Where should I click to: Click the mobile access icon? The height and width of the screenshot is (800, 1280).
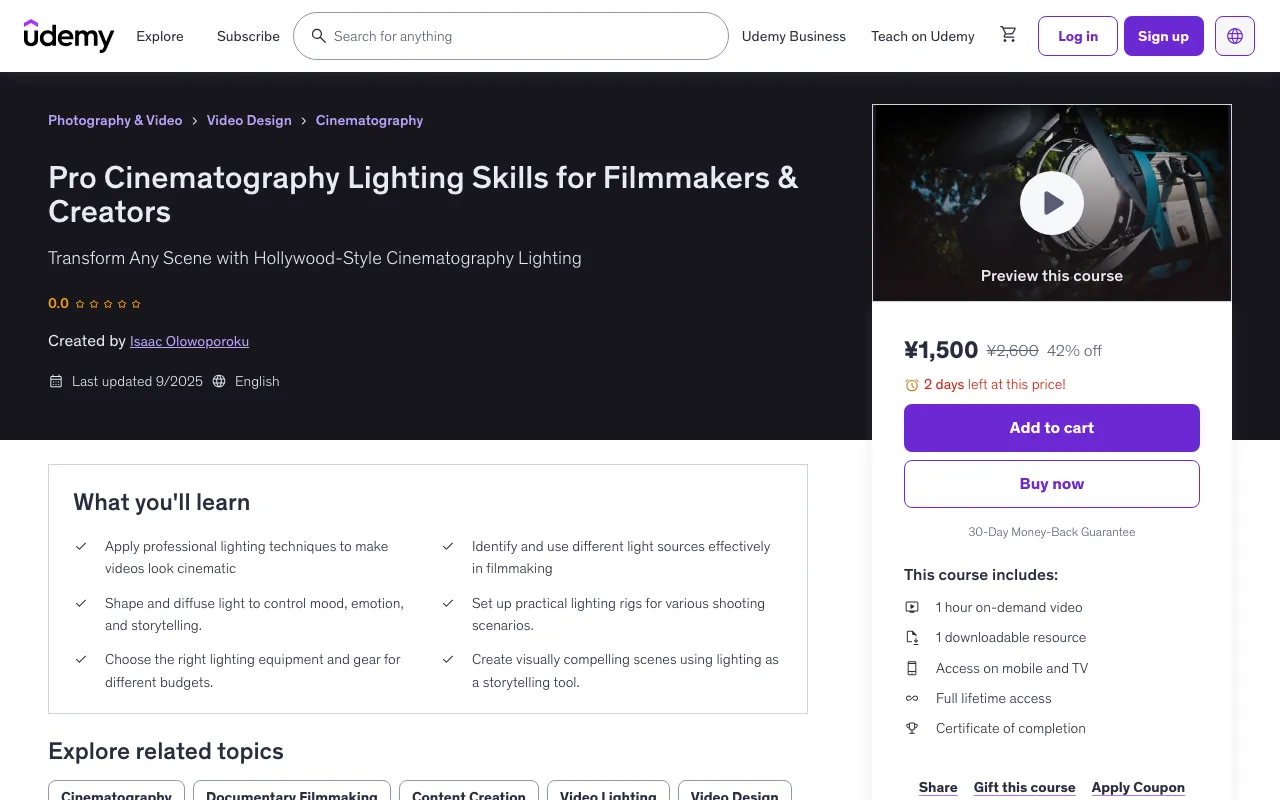912,668
